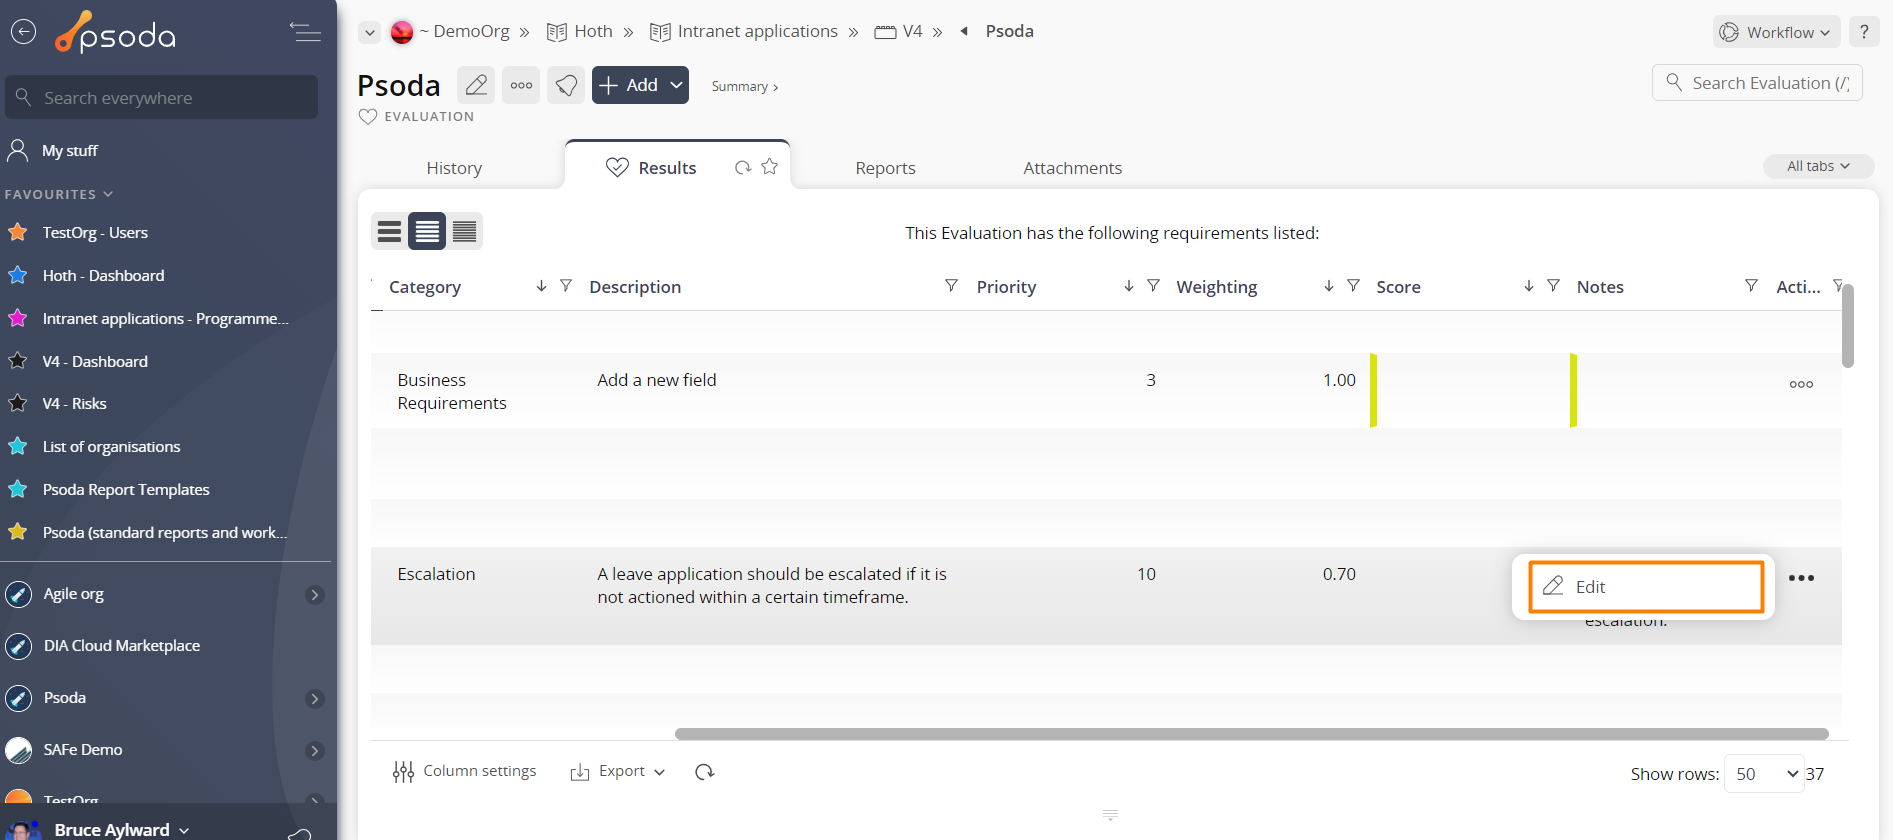Sort by the Category column arrow
The height and width of the screenshot is (840, 1893).
[x=541, y=286]
